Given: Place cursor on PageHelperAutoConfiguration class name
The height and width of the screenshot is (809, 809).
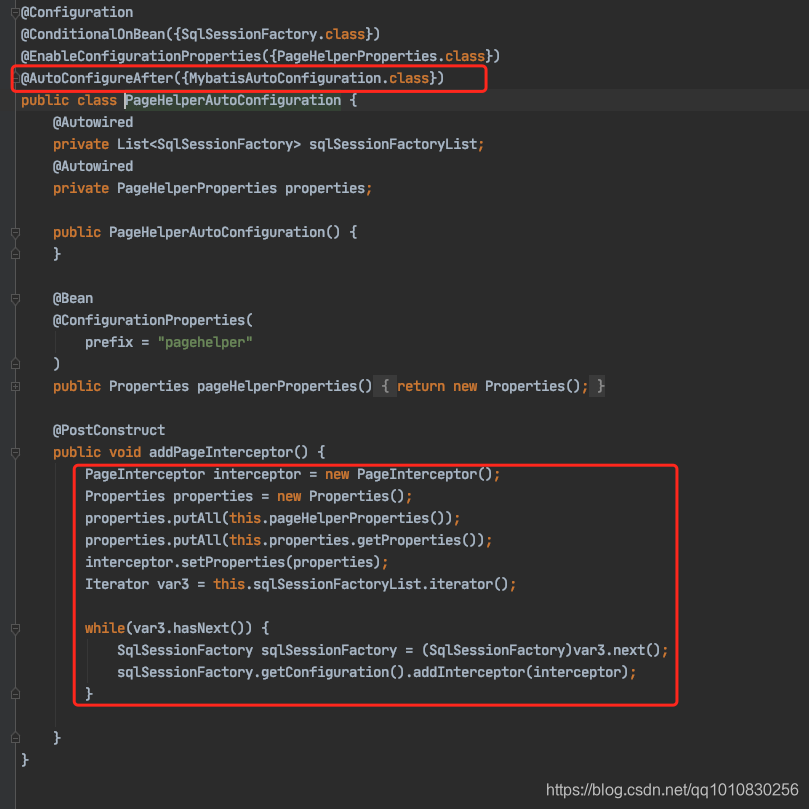Looking at the screenshot, I should pyautogui.click(x=232, y=100).
